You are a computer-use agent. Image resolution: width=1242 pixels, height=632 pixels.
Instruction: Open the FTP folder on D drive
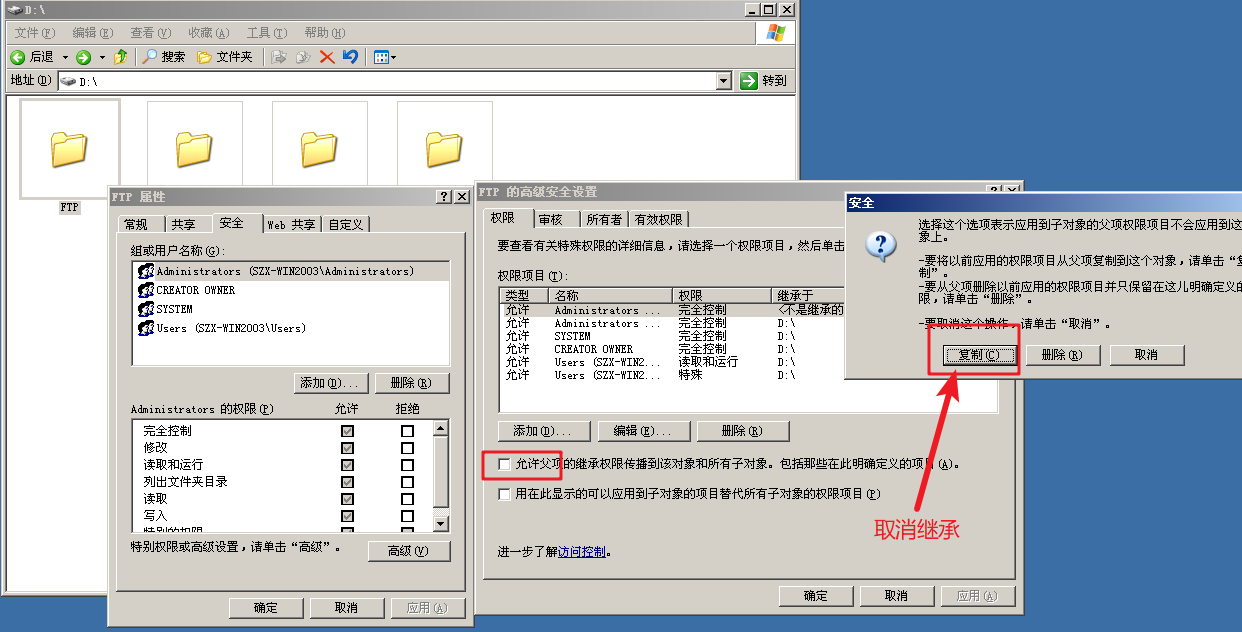69,148
